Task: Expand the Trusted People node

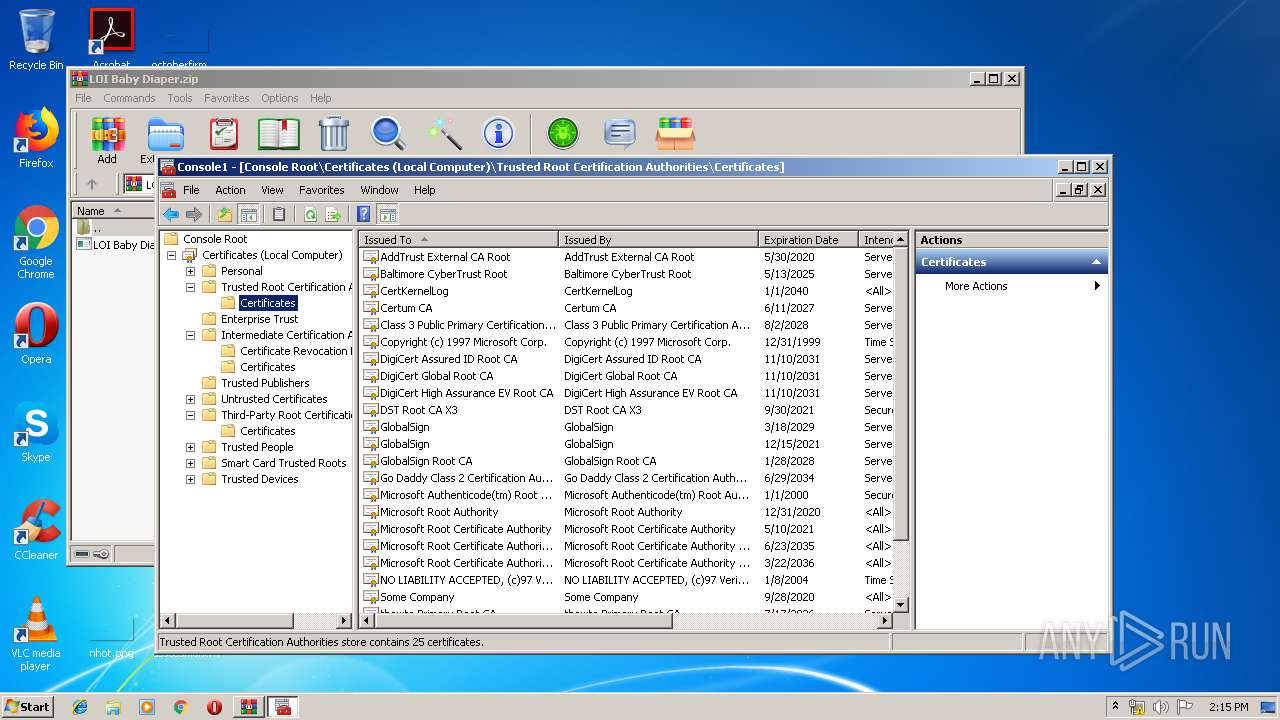Action: (191, 447)
